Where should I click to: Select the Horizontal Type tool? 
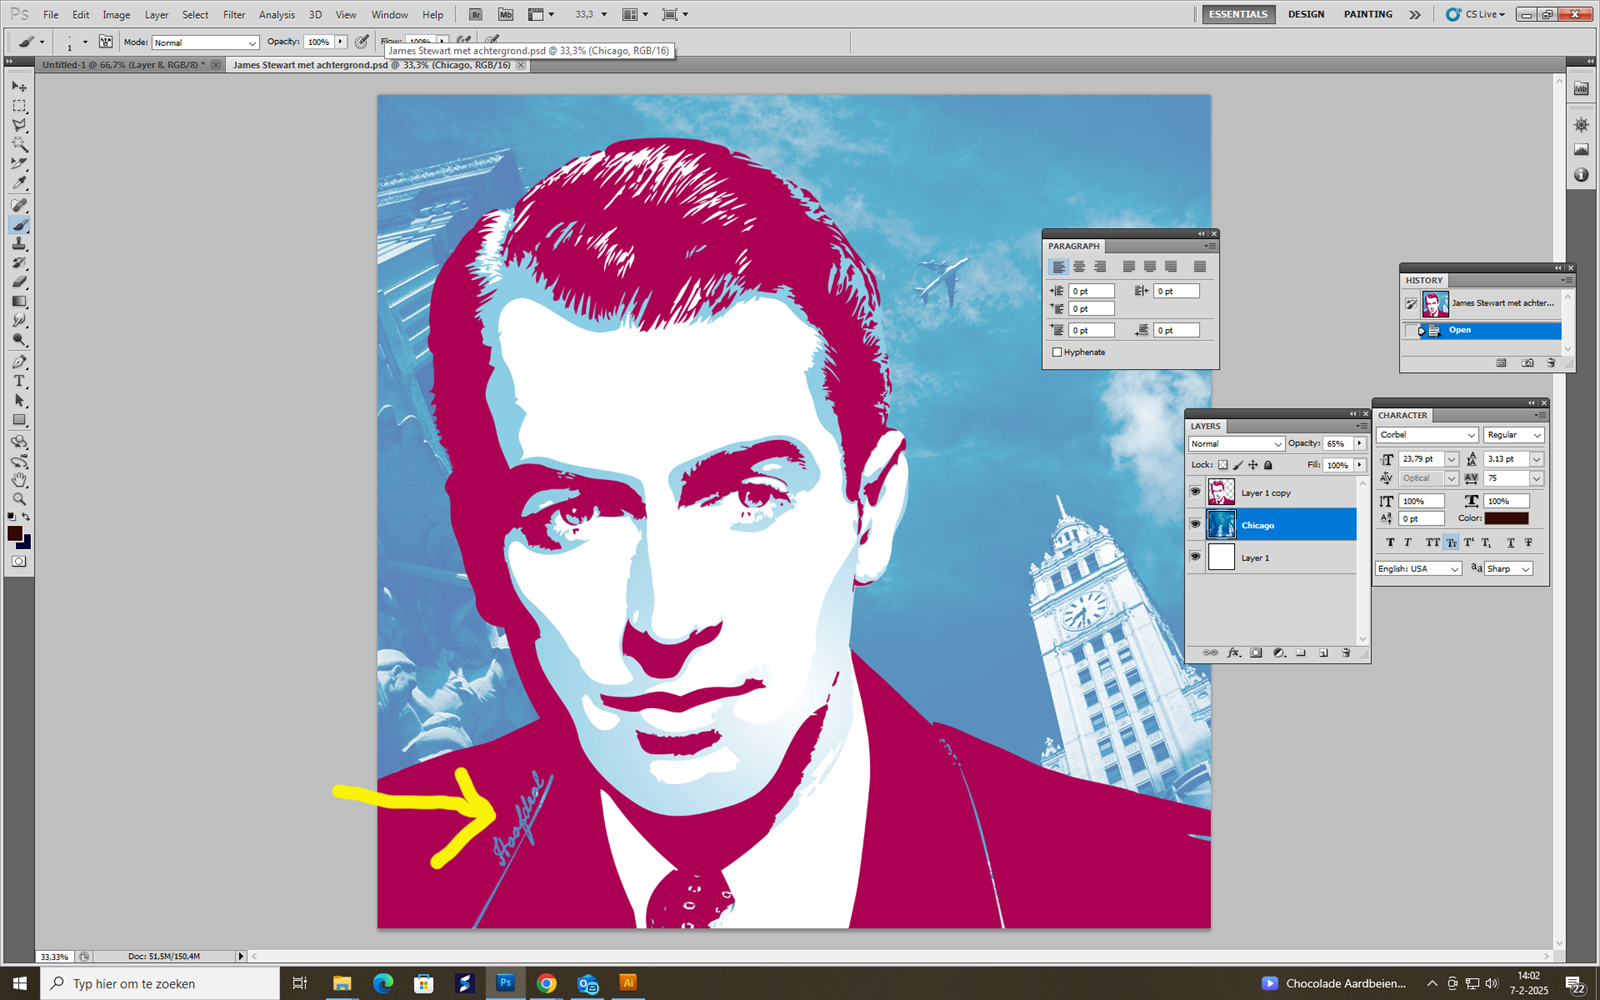click(19, 381)
